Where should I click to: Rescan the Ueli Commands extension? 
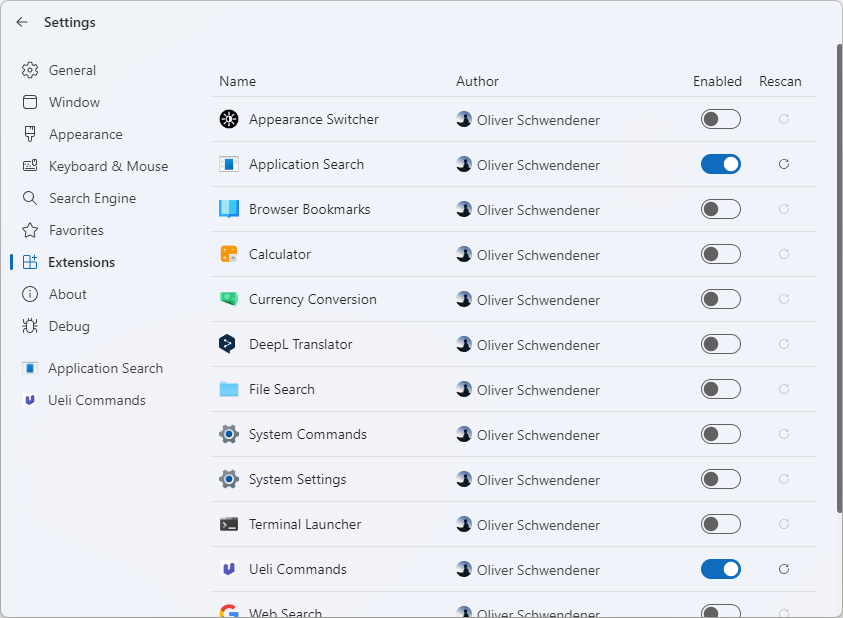click(x=784, y=569)
